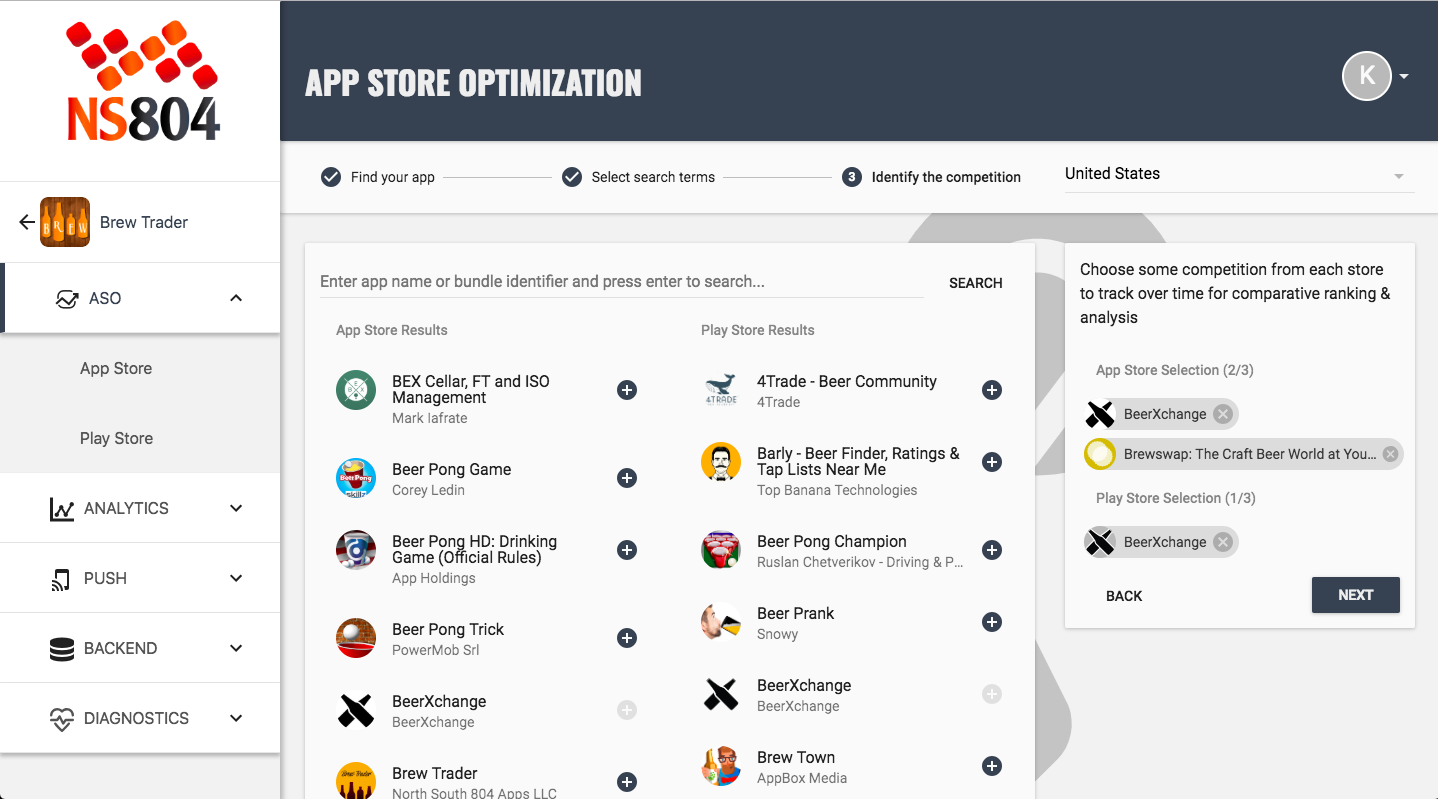Click the ASO trend icon

[x=67, y=298]
